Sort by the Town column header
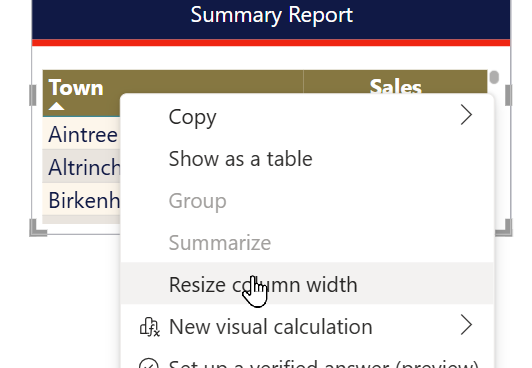The image size is (532, 368). click(x=76, y=88)
